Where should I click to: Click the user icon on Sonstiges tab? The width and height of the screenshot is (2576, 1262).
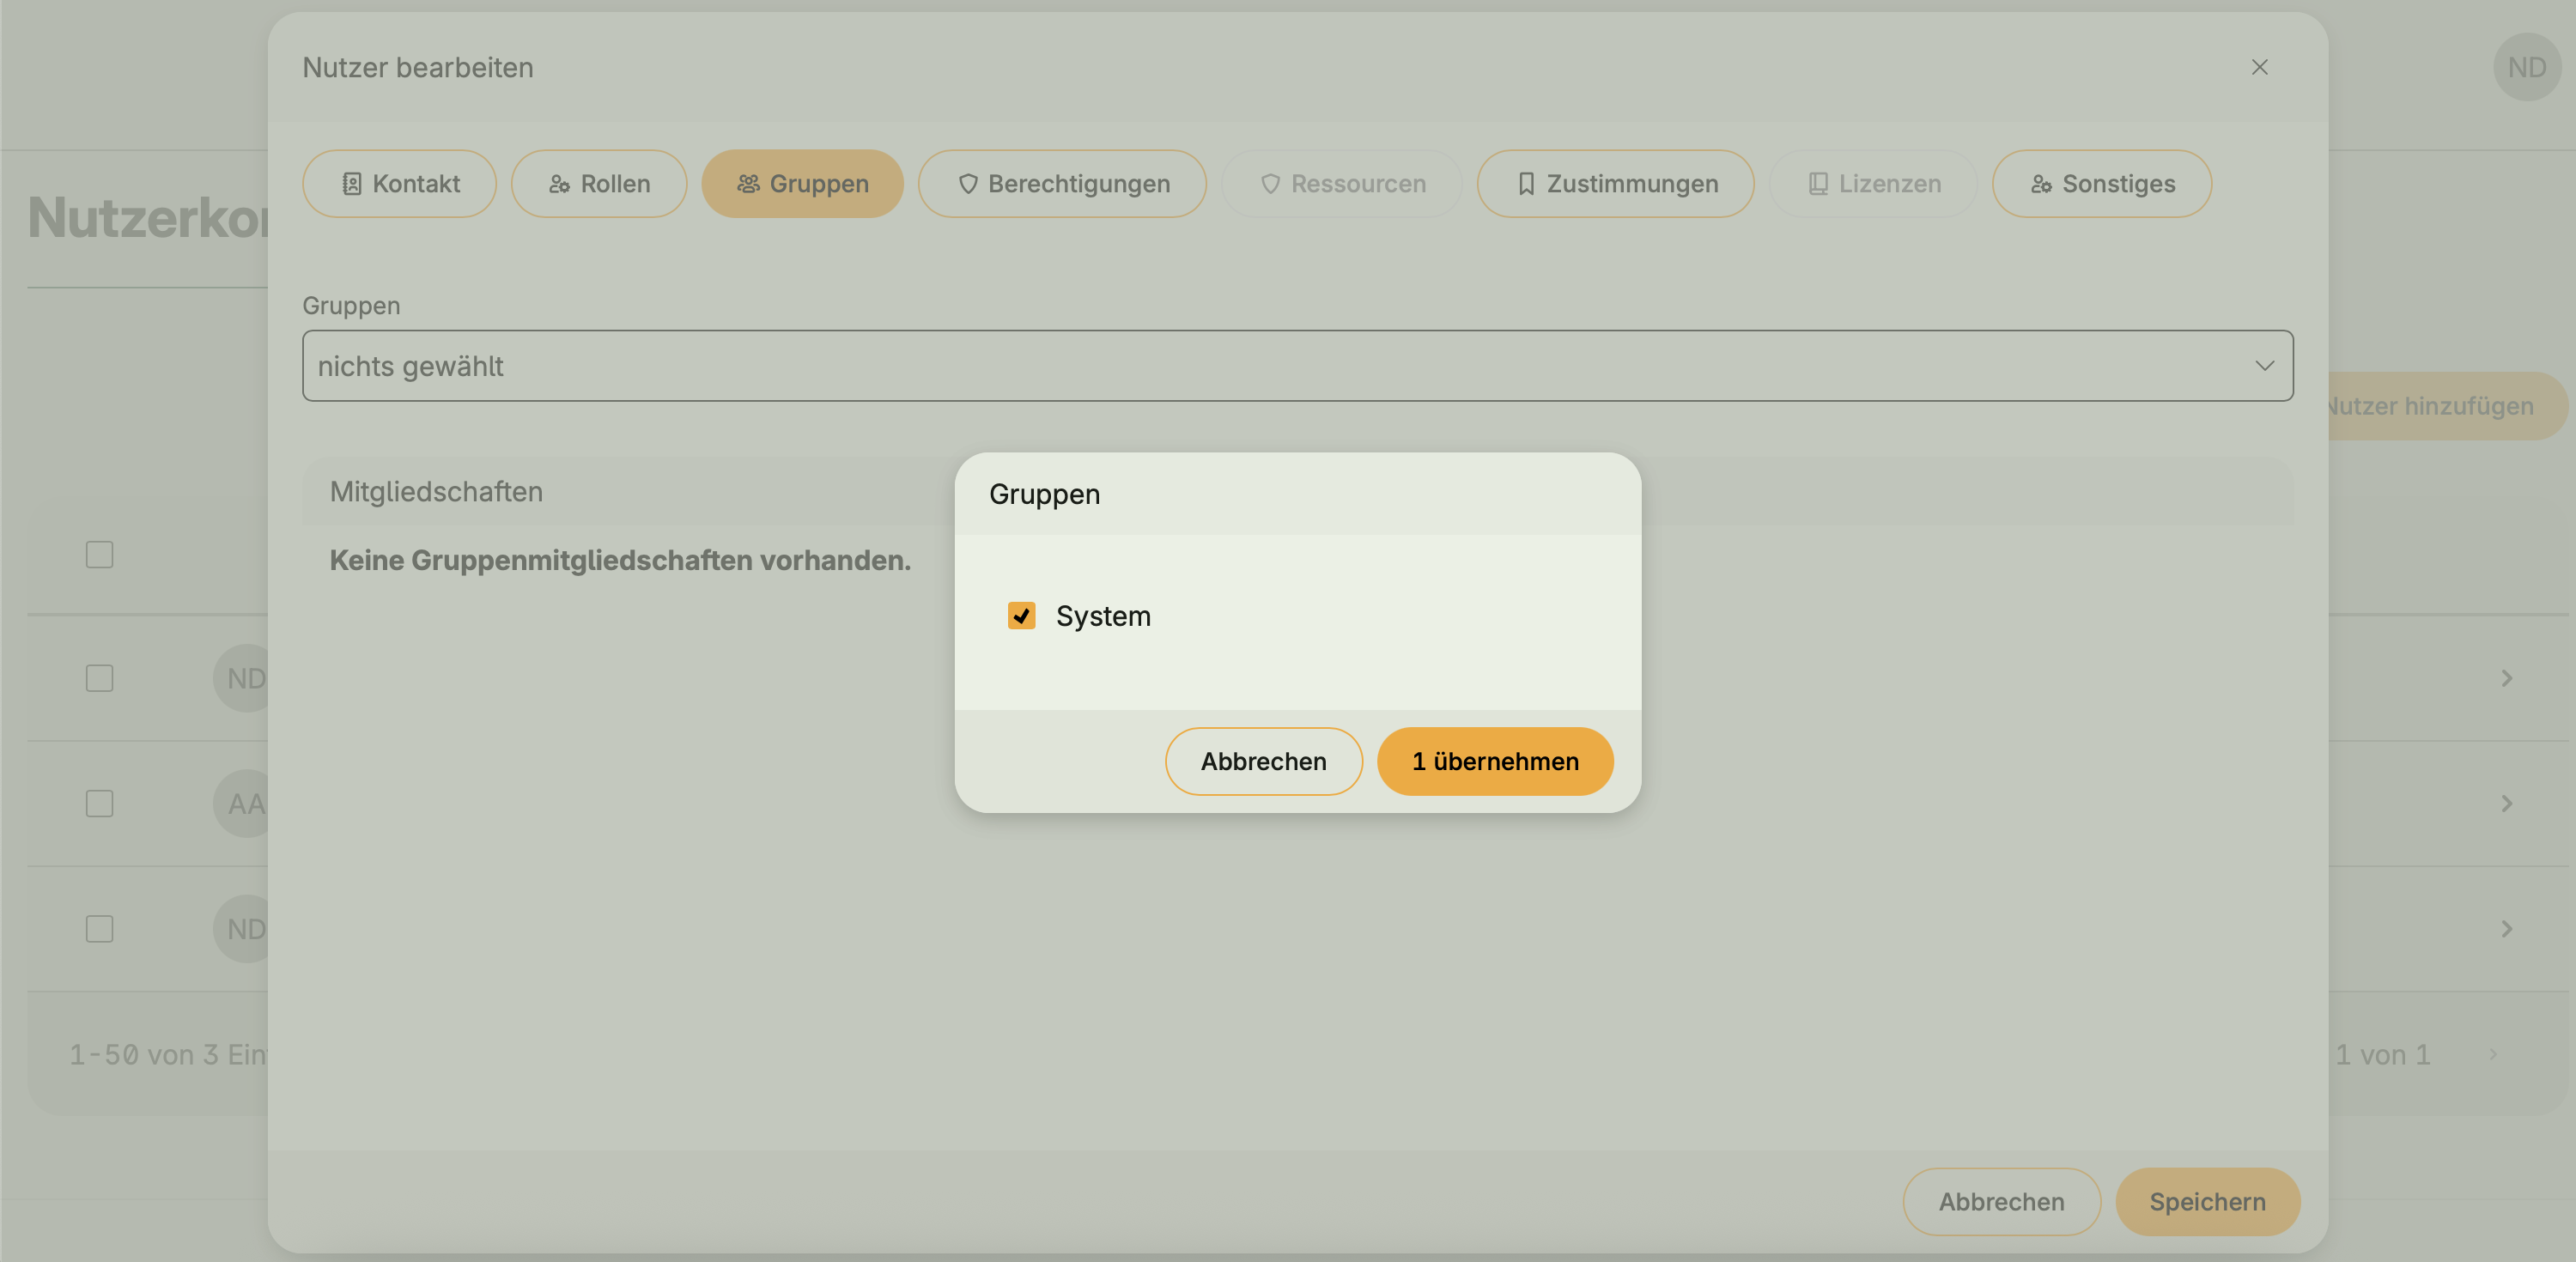point(2041,184)
